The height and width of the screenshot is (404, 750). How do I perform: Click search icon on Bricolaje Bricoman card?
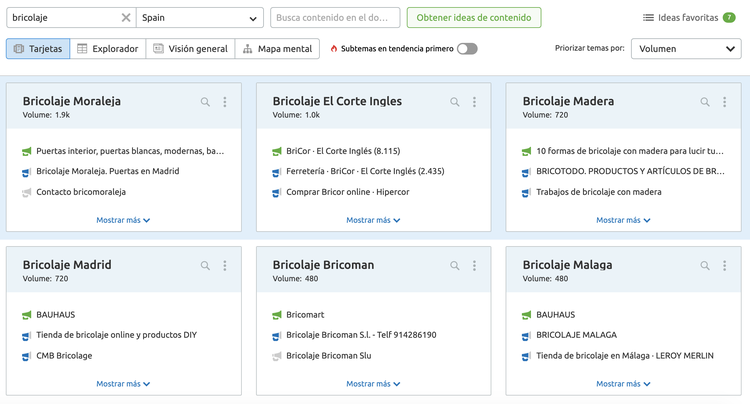[455, 266]
